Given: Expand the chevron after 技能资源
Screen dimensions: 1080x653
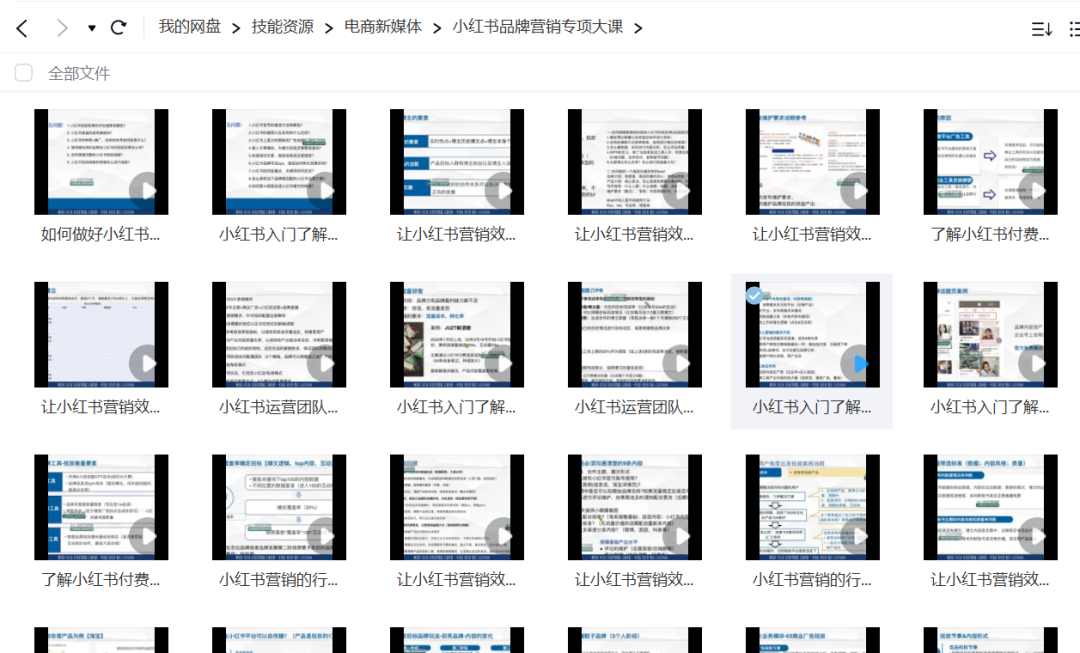Looking at the screenshot, I should (x=329, y=28).
